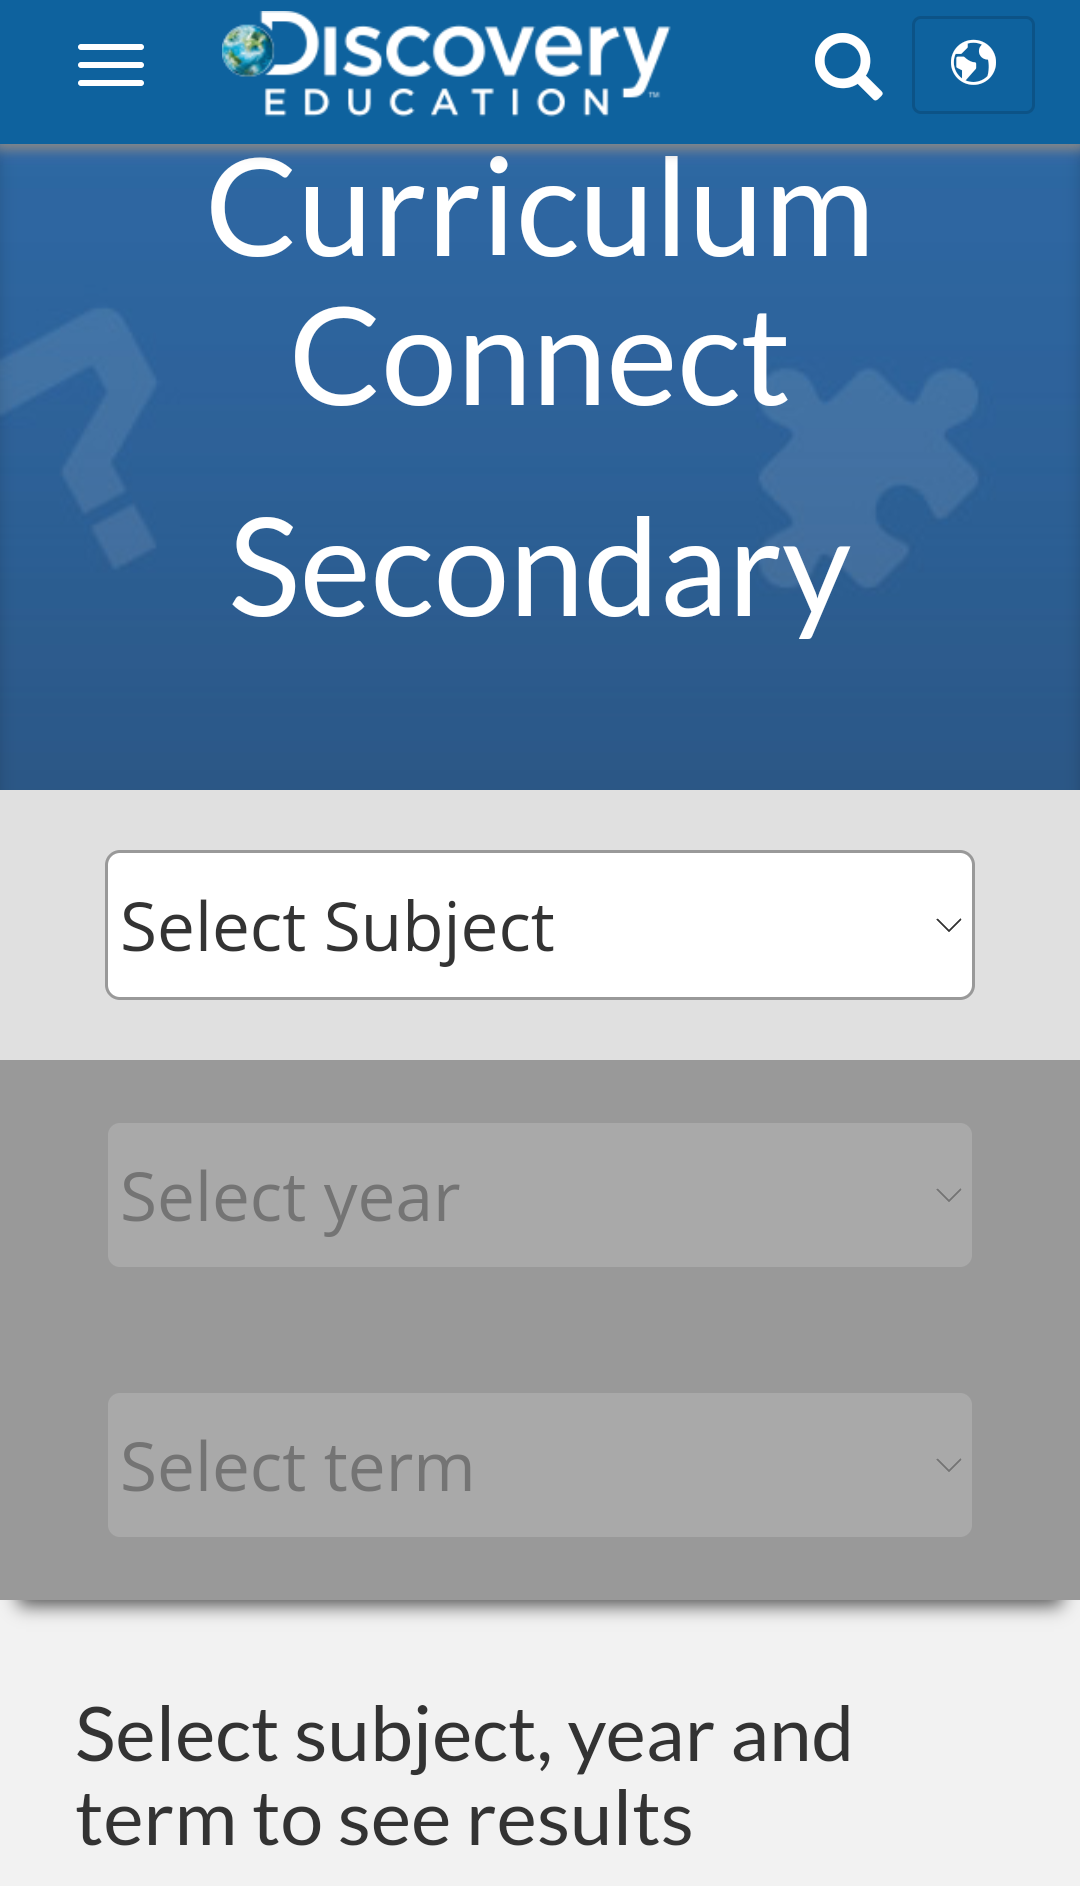Open the Select Subject dropdown

[x=540, y=923]
